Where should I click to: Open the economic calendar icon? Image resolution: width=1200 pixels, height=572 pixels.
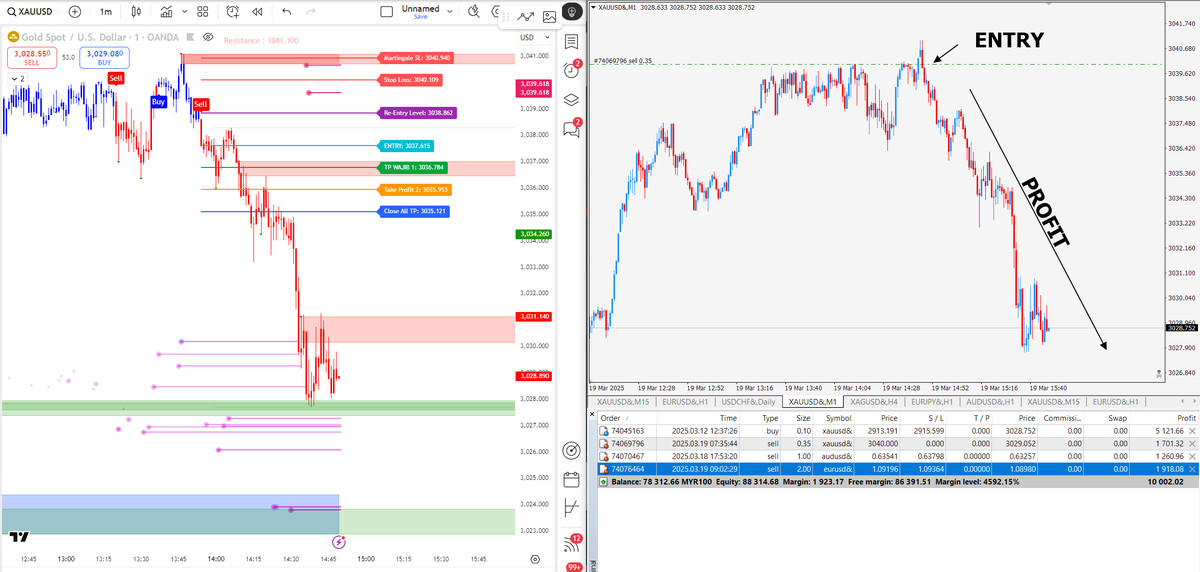[571, 478]
